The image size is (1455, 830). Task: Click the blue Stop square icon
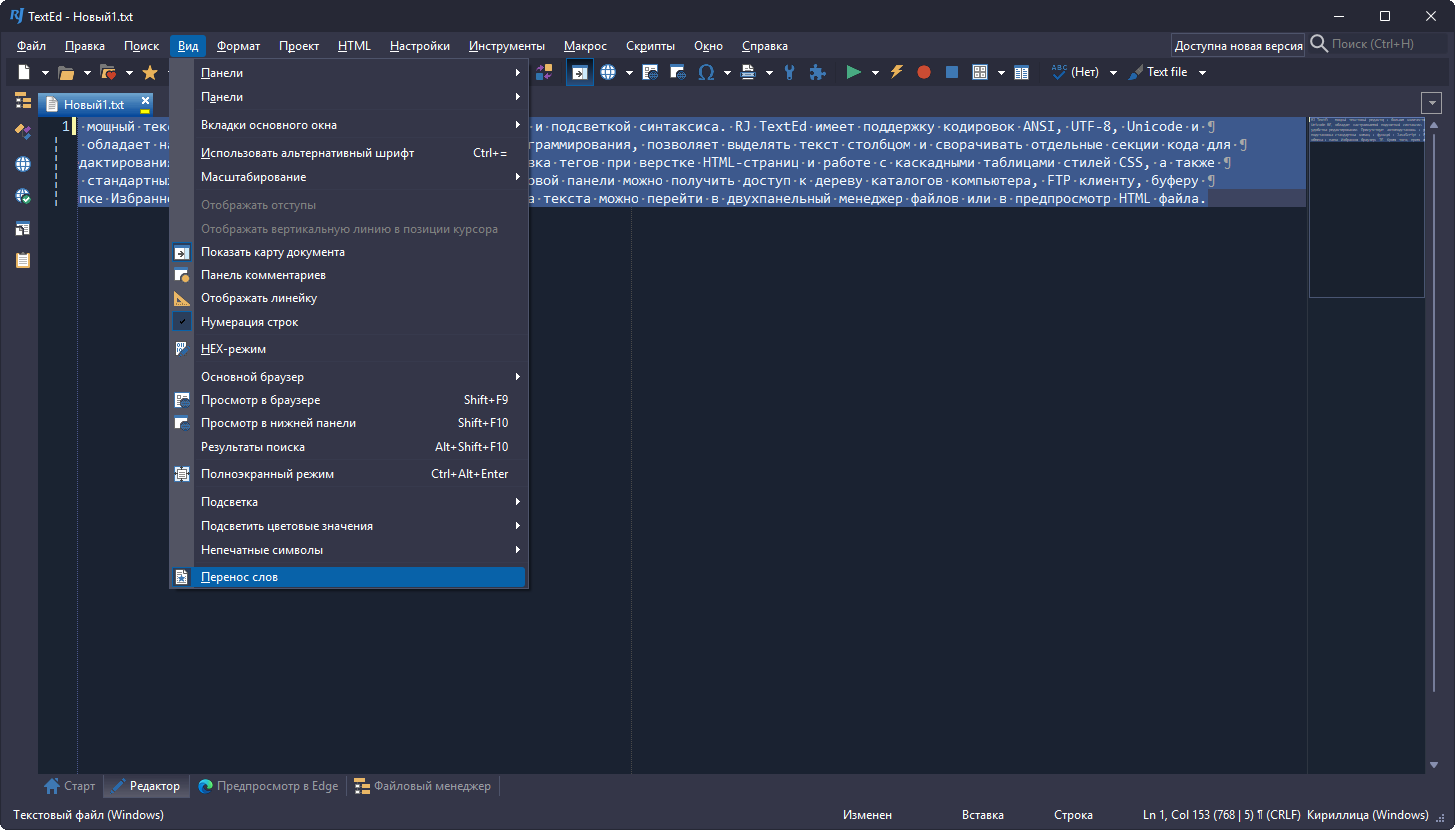coord(952,72)
